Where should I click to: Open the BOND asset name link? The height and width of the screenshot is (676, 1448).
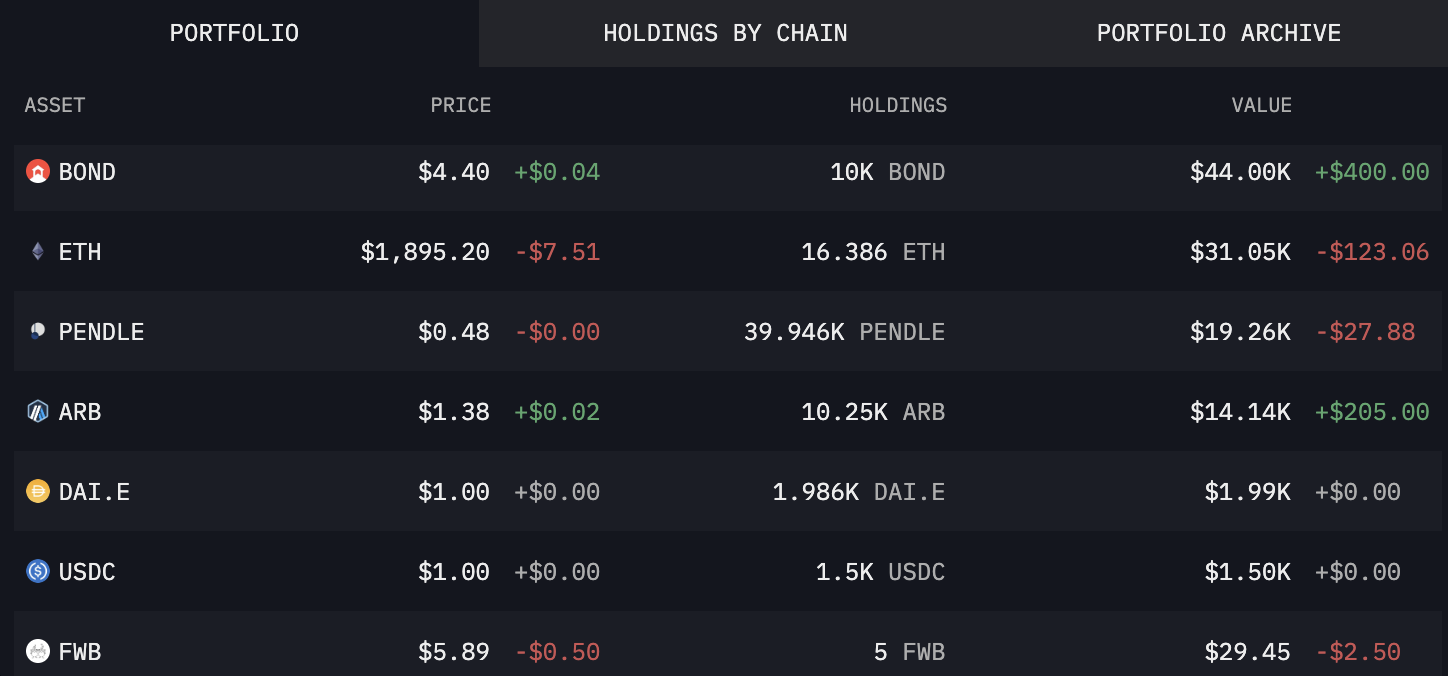point(87,172)
